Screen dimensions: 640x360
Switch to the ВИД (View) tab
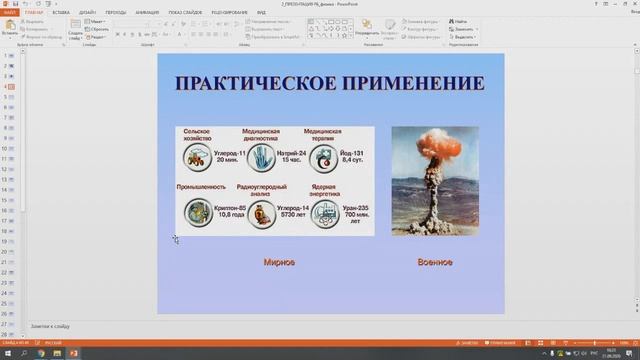261,13
